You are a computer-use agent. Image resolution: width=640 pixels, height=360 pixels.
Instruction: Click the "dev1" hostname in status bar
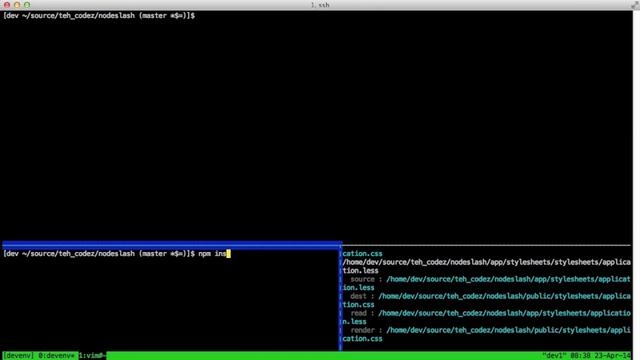tap(554, 356)
